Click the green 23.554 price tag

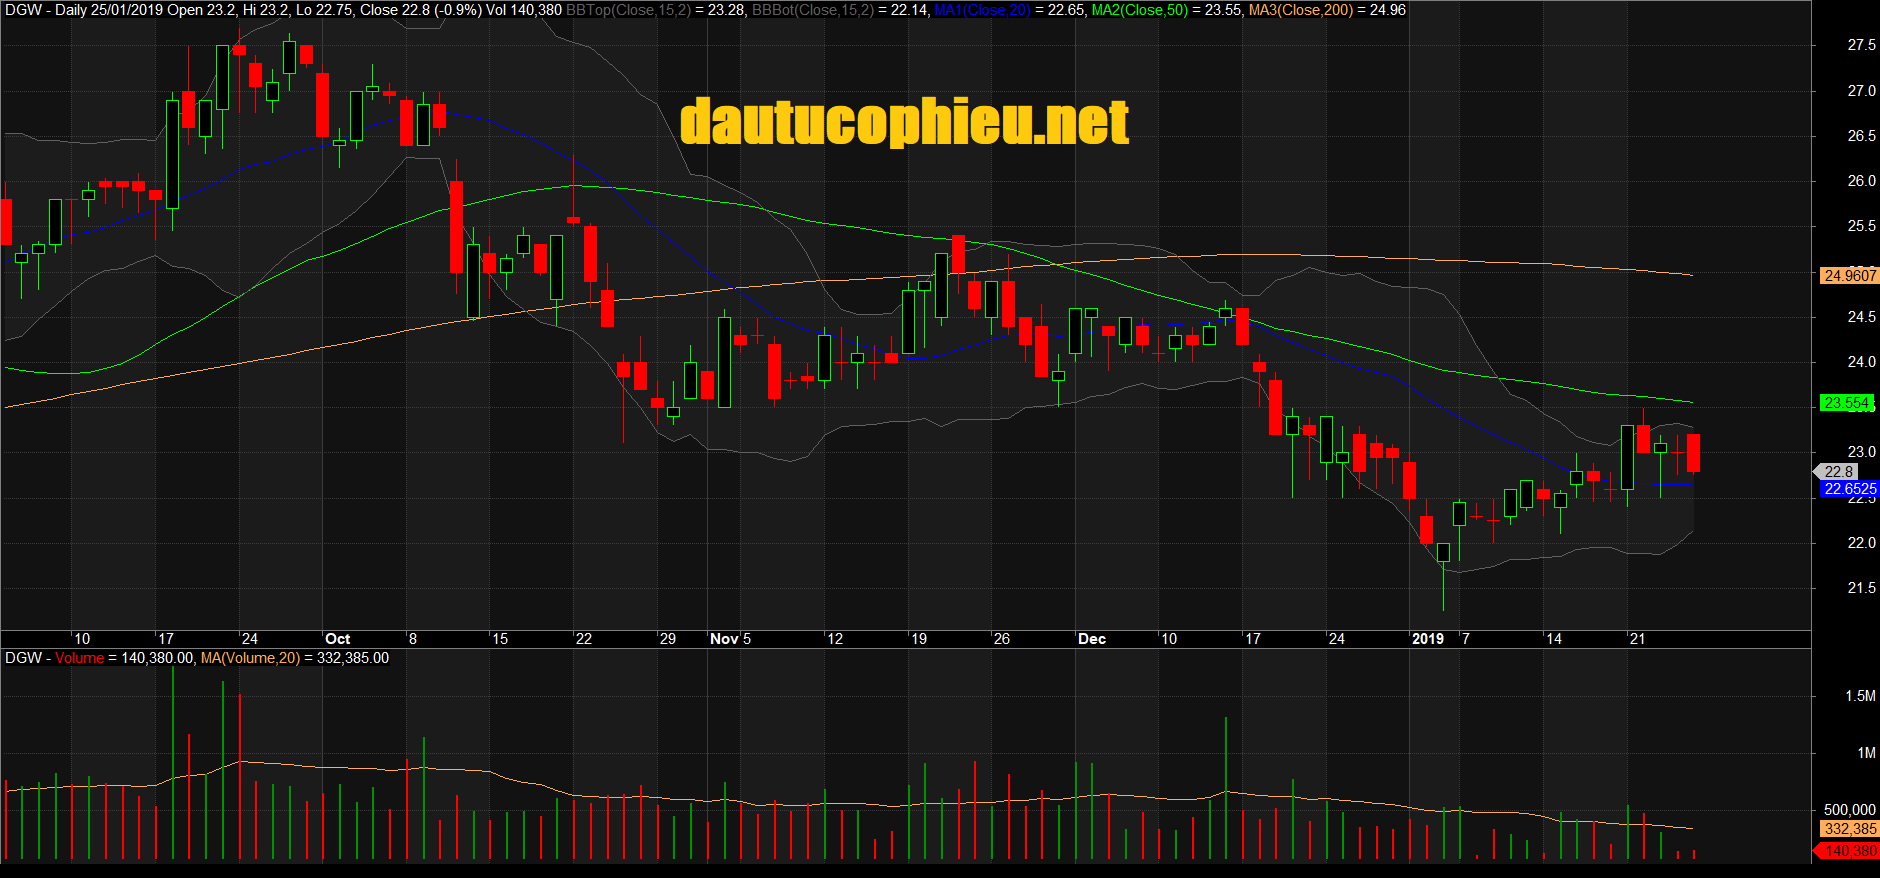[x=1845, y=403]
